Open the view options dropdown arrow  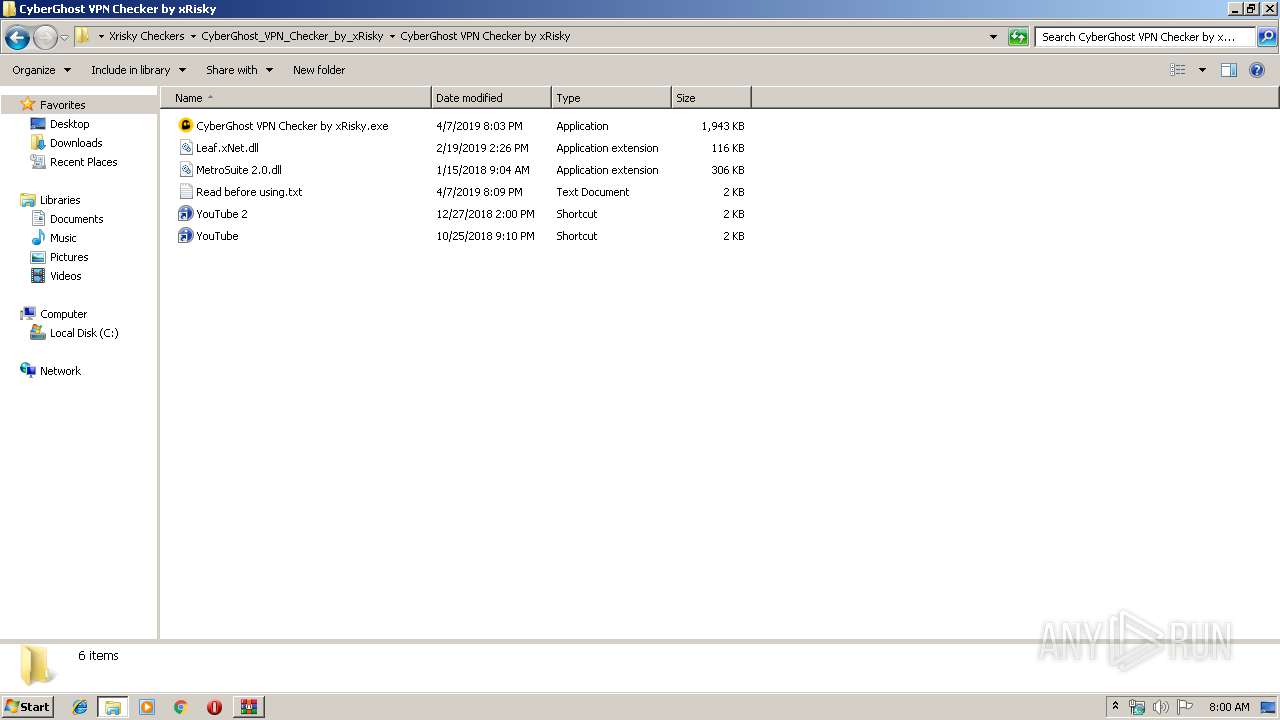coord(1202,70)
